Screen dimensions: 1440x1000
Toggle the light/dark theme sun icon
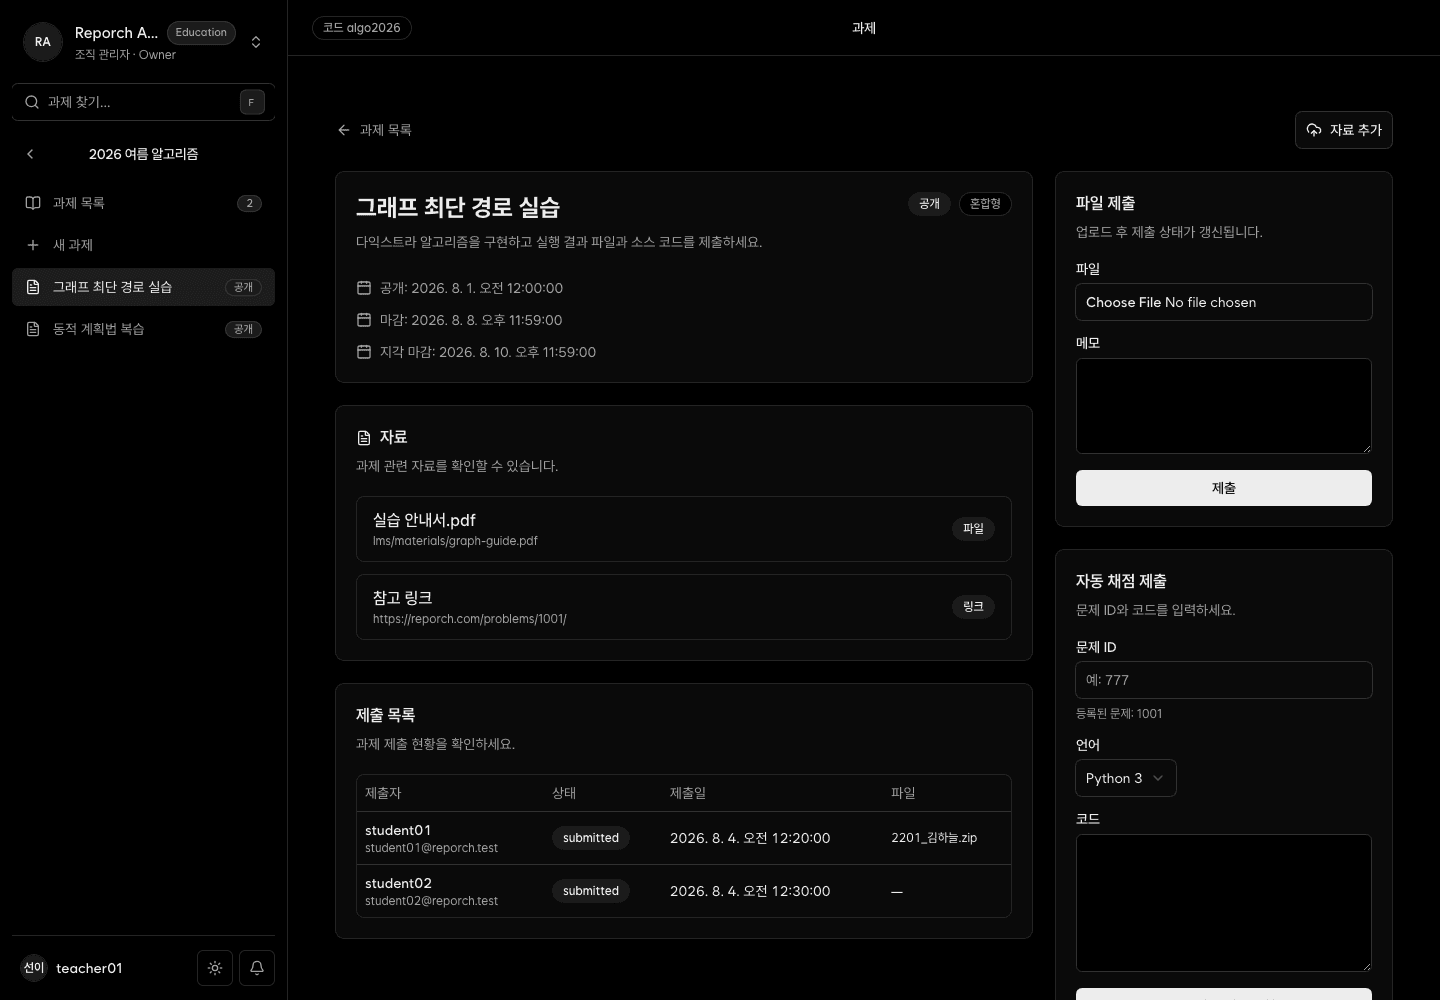pyautogui.click(x=215, y=968)
